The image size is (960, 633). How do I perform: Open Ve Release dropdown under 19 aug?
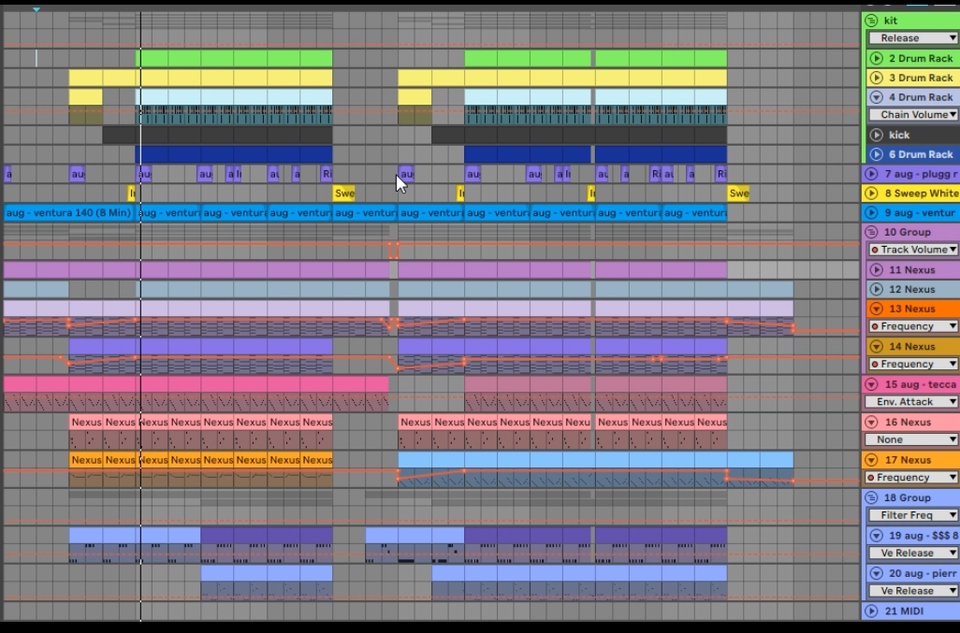tap(913, 553)
